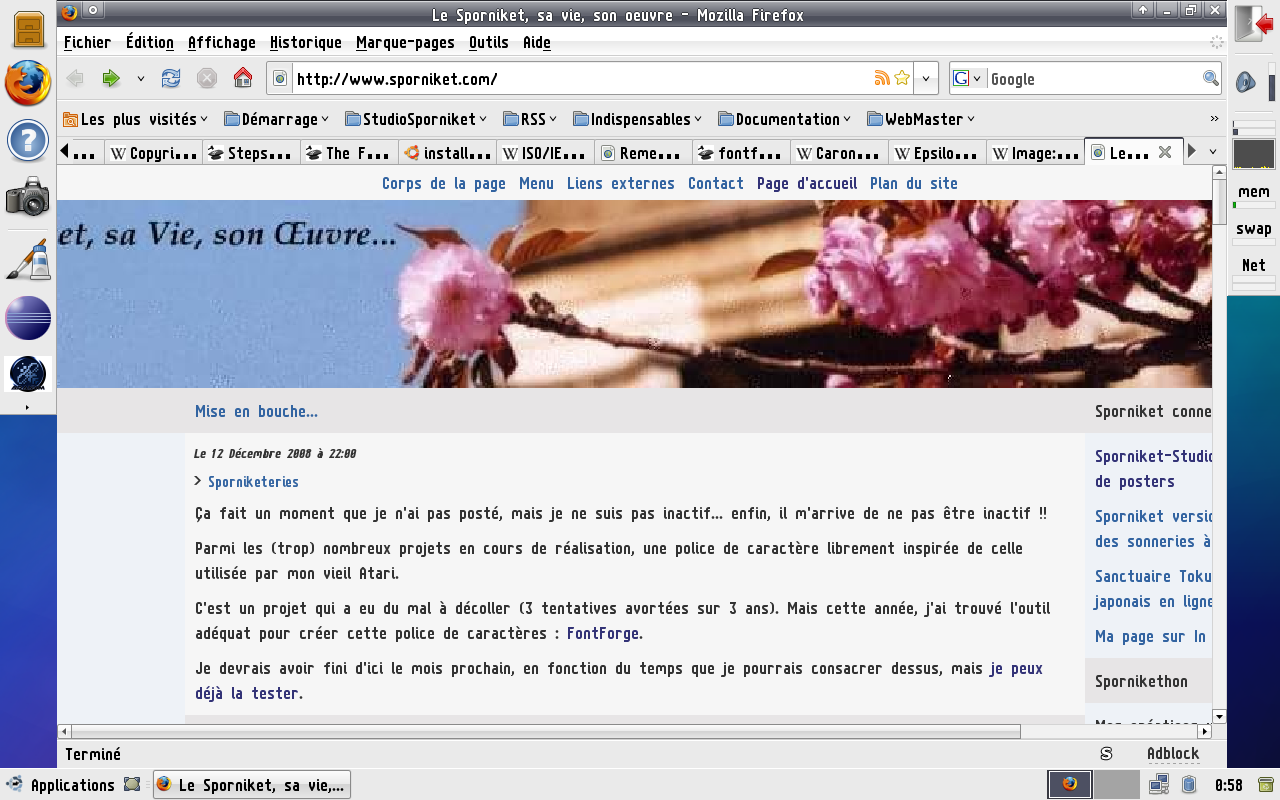
Task: Click the site identity icon in URL bar
Action: point(280,79)
